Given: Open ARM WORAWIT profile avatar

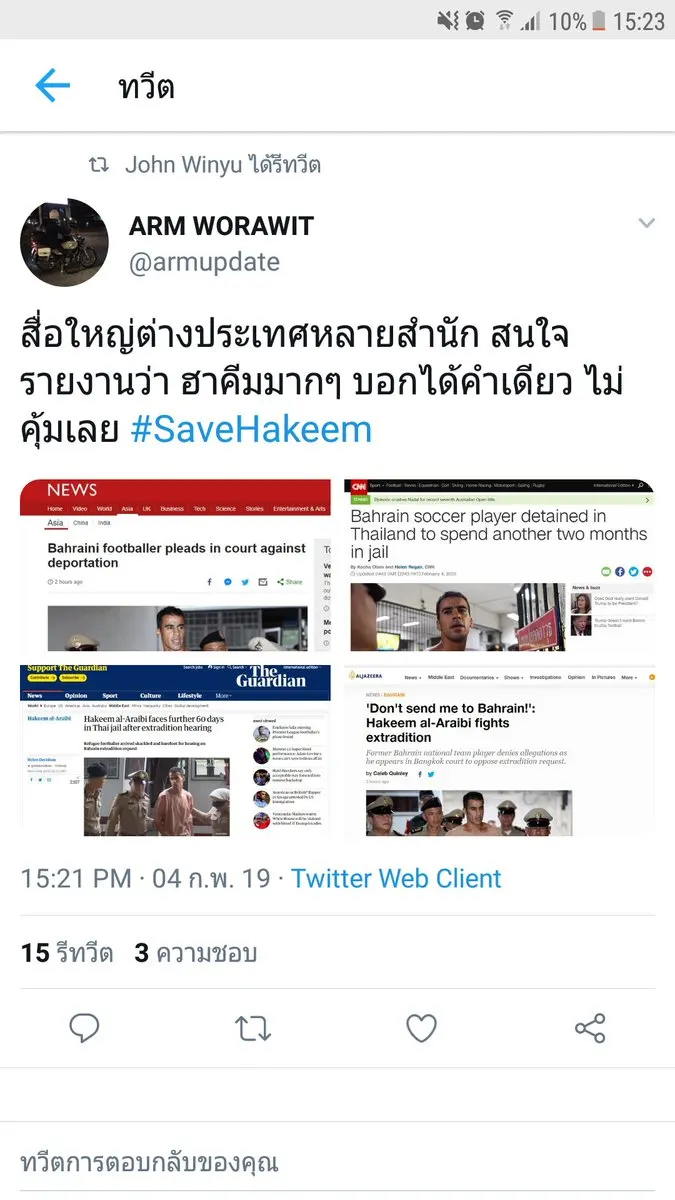Looking at the screenshot, I should [x=64, y=241].
